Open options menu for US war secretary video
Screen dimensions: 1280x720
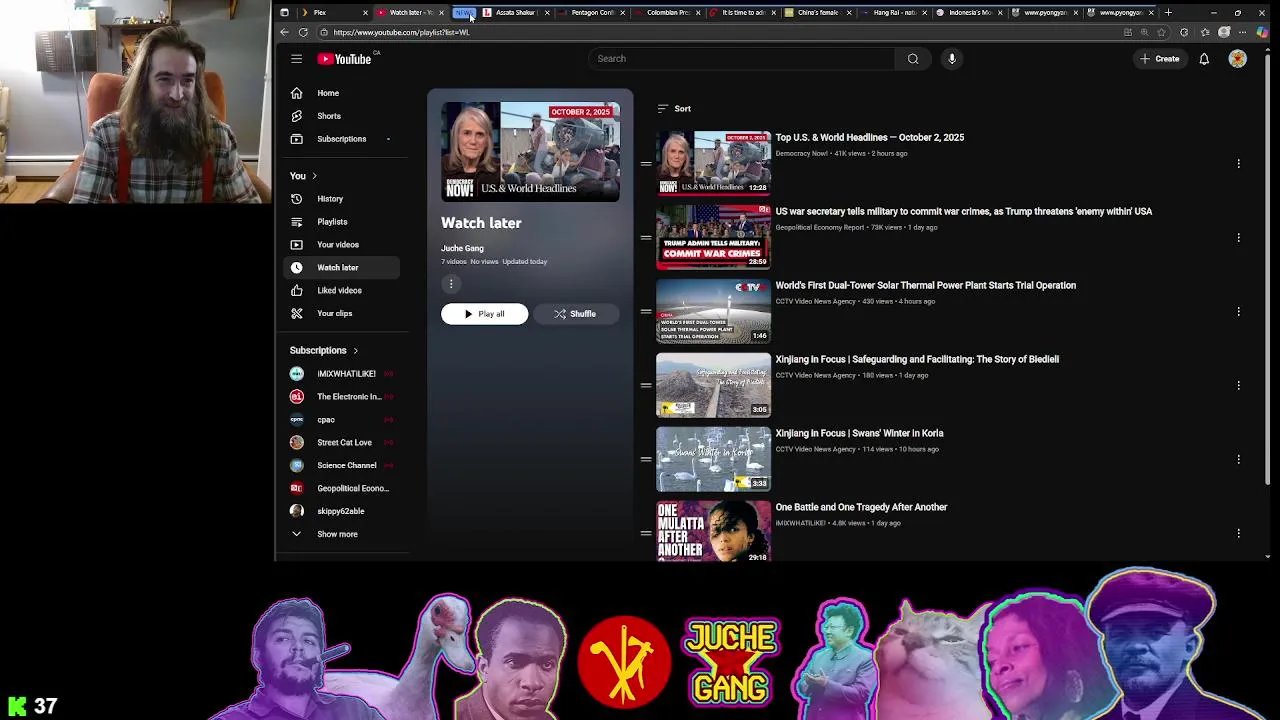tap(1238, 237)
